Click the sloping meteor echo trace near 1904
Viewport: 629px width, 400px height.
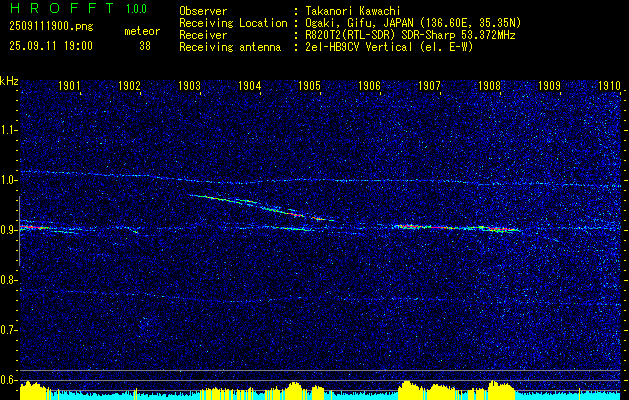261,207
